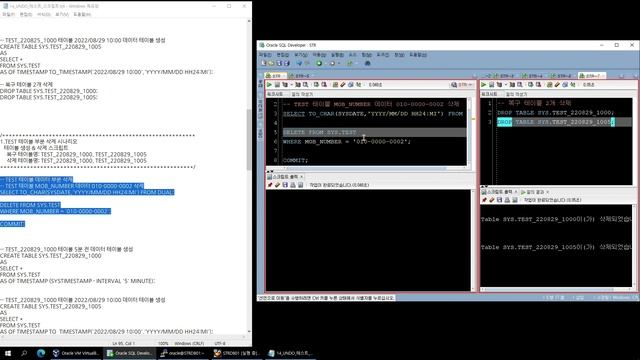Open 보기 menu in SQL Developer
The image size is (640, 360).
301,55
